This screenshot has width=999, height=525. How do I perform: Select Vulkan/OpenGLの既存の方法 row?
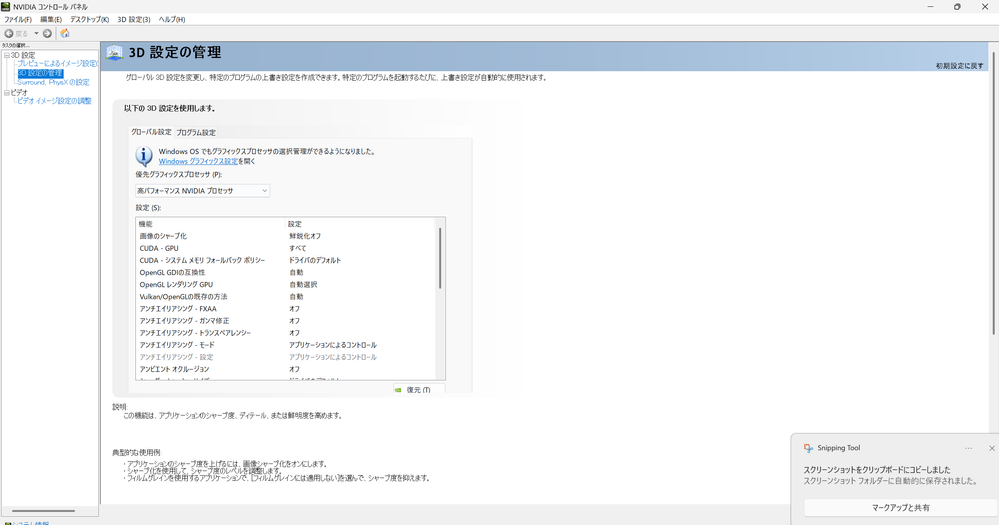pyautogui.click(x=285, y=296)
